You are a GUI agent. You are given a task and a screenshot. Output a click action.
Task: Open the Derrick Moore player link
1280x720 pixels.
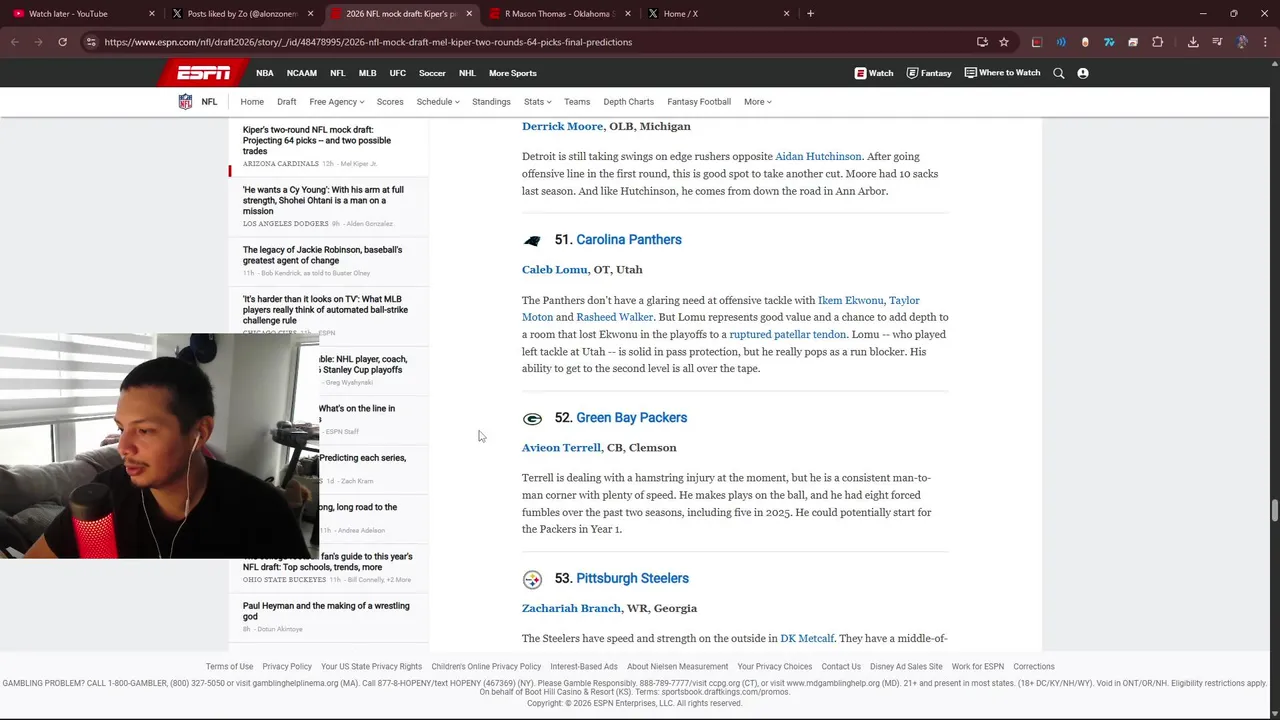click(562, 127)
